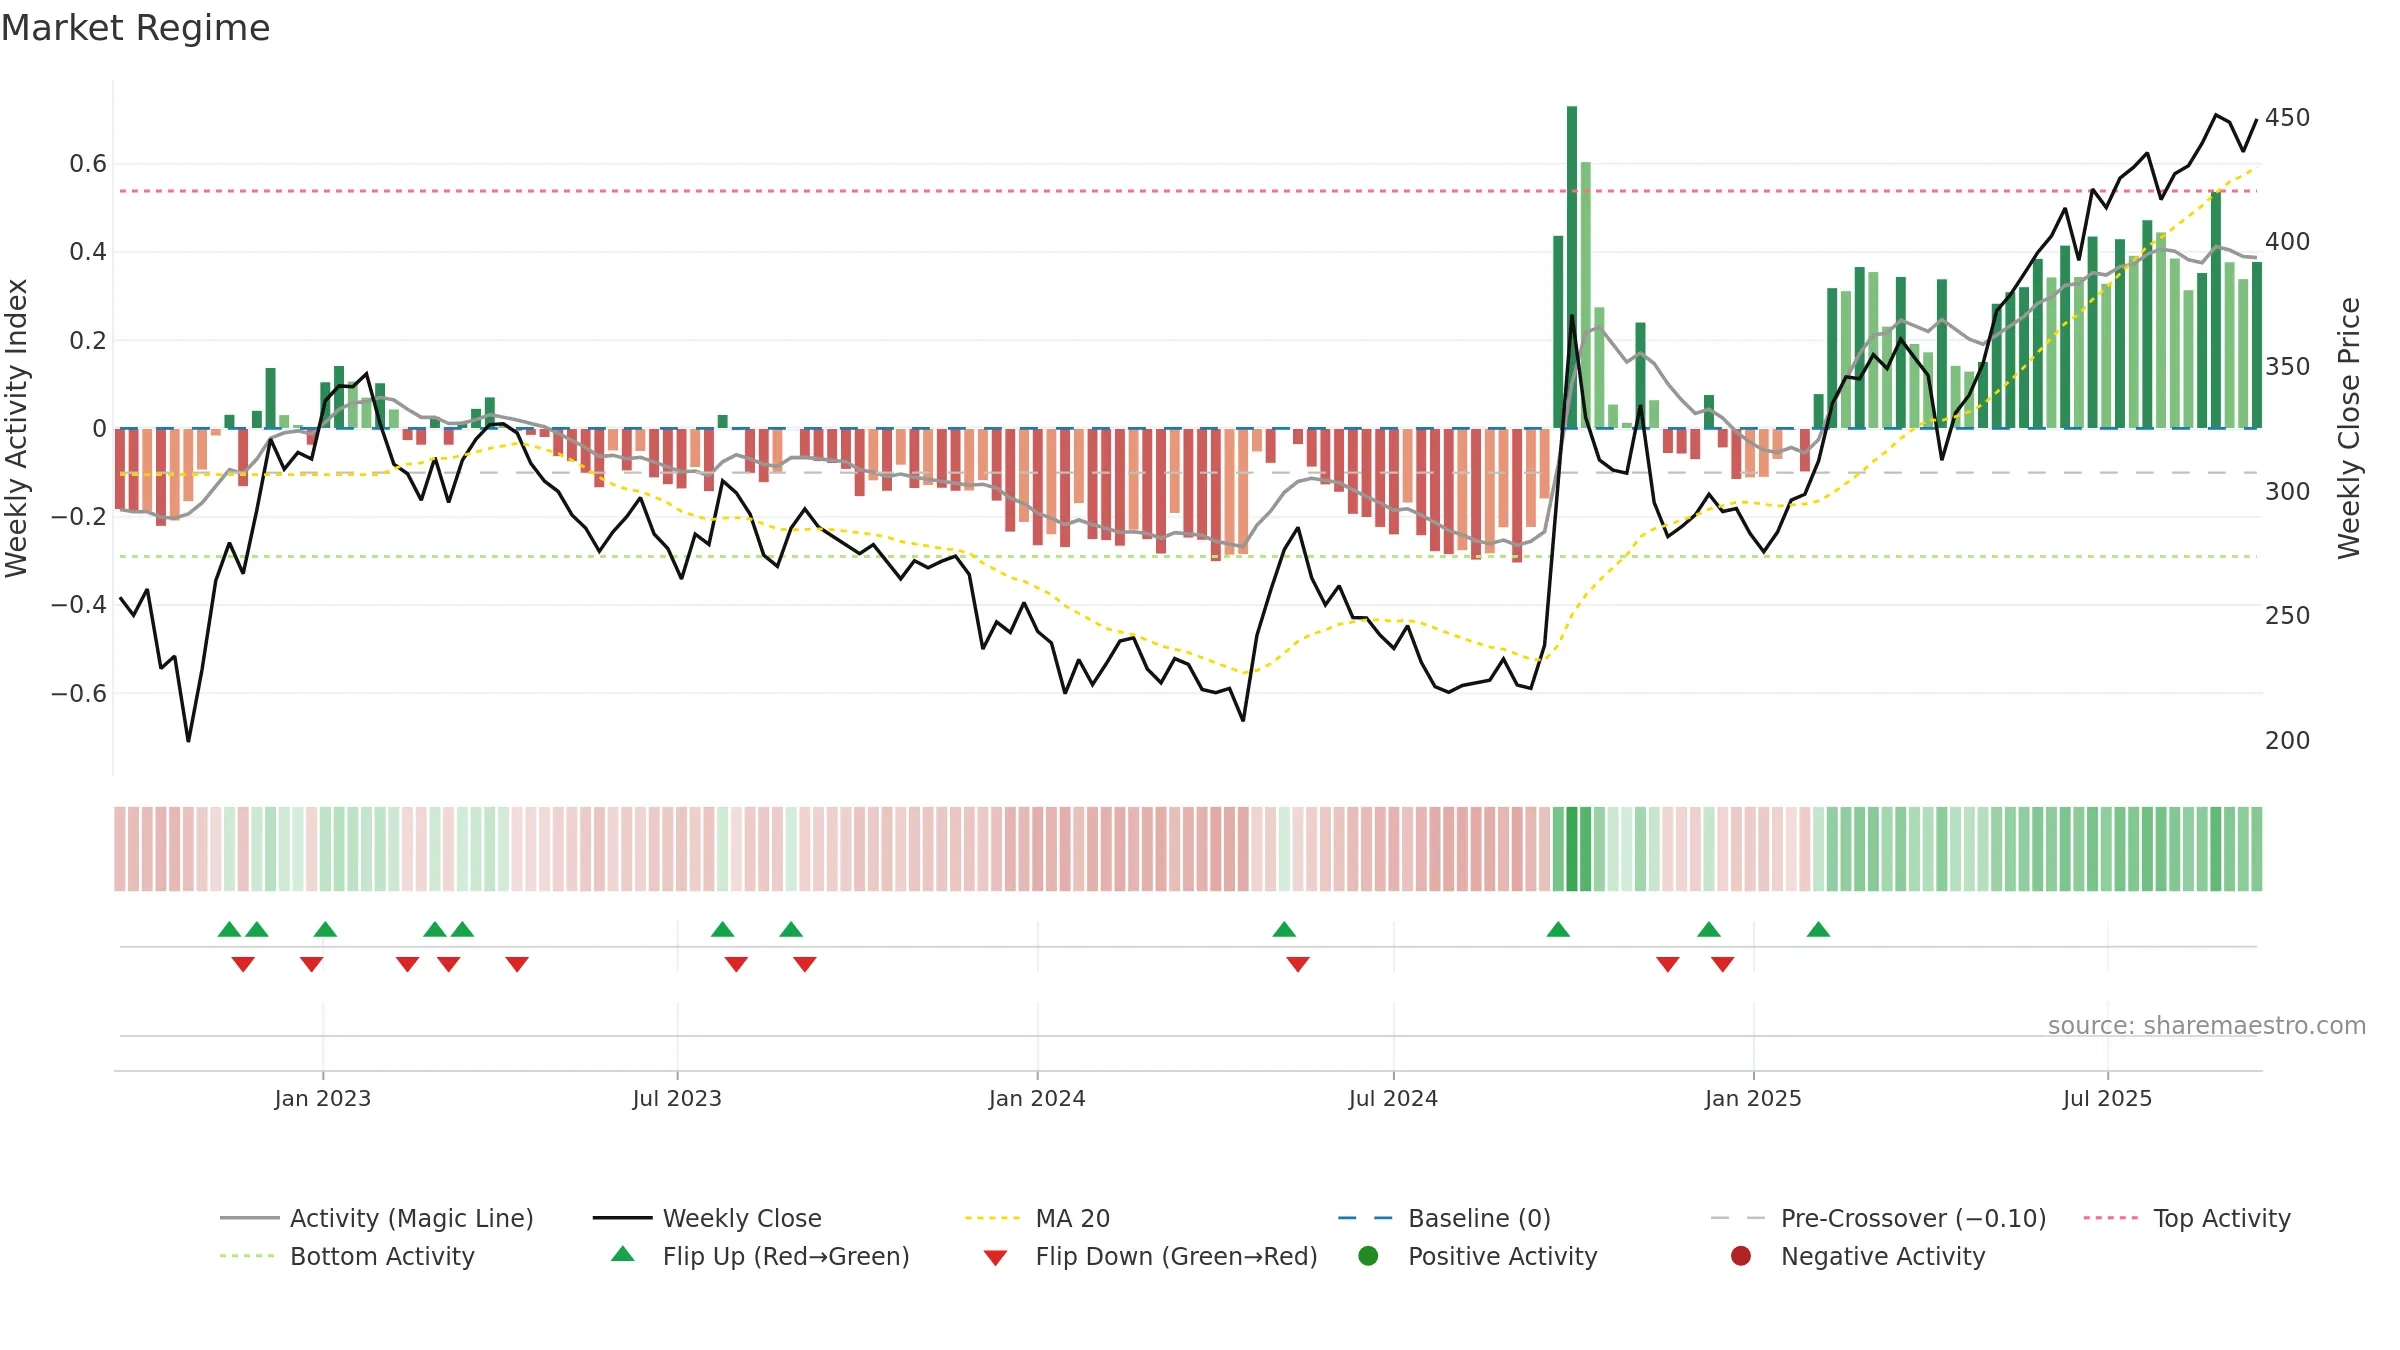Click the −0.6 activity axis value
This screenshot has width=2400, height=1350.
pyautogui.click(x=79, y=693)
